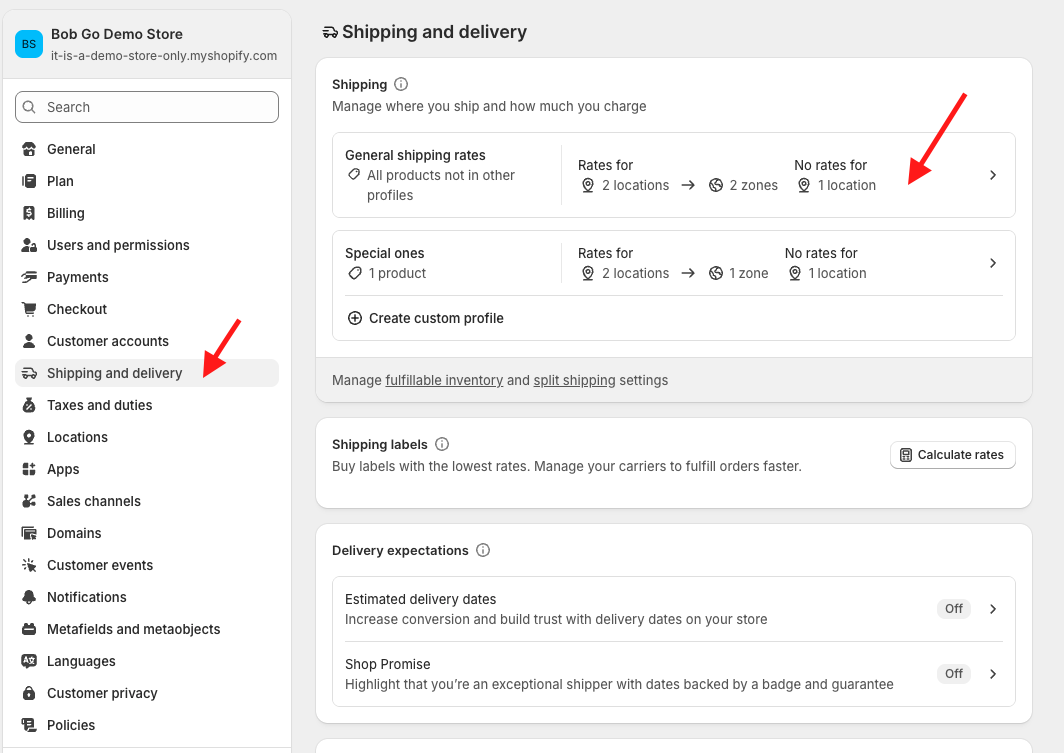Go to Customer accounts settings

(108, 341)
